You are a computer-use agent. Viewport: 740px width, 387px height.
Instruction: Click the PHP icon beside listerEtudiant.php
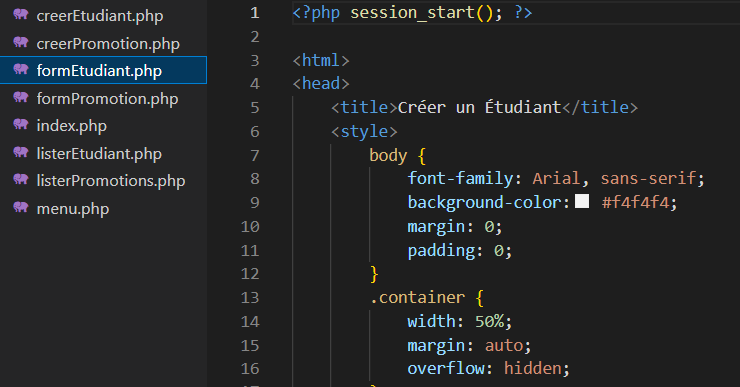[21, 153]
